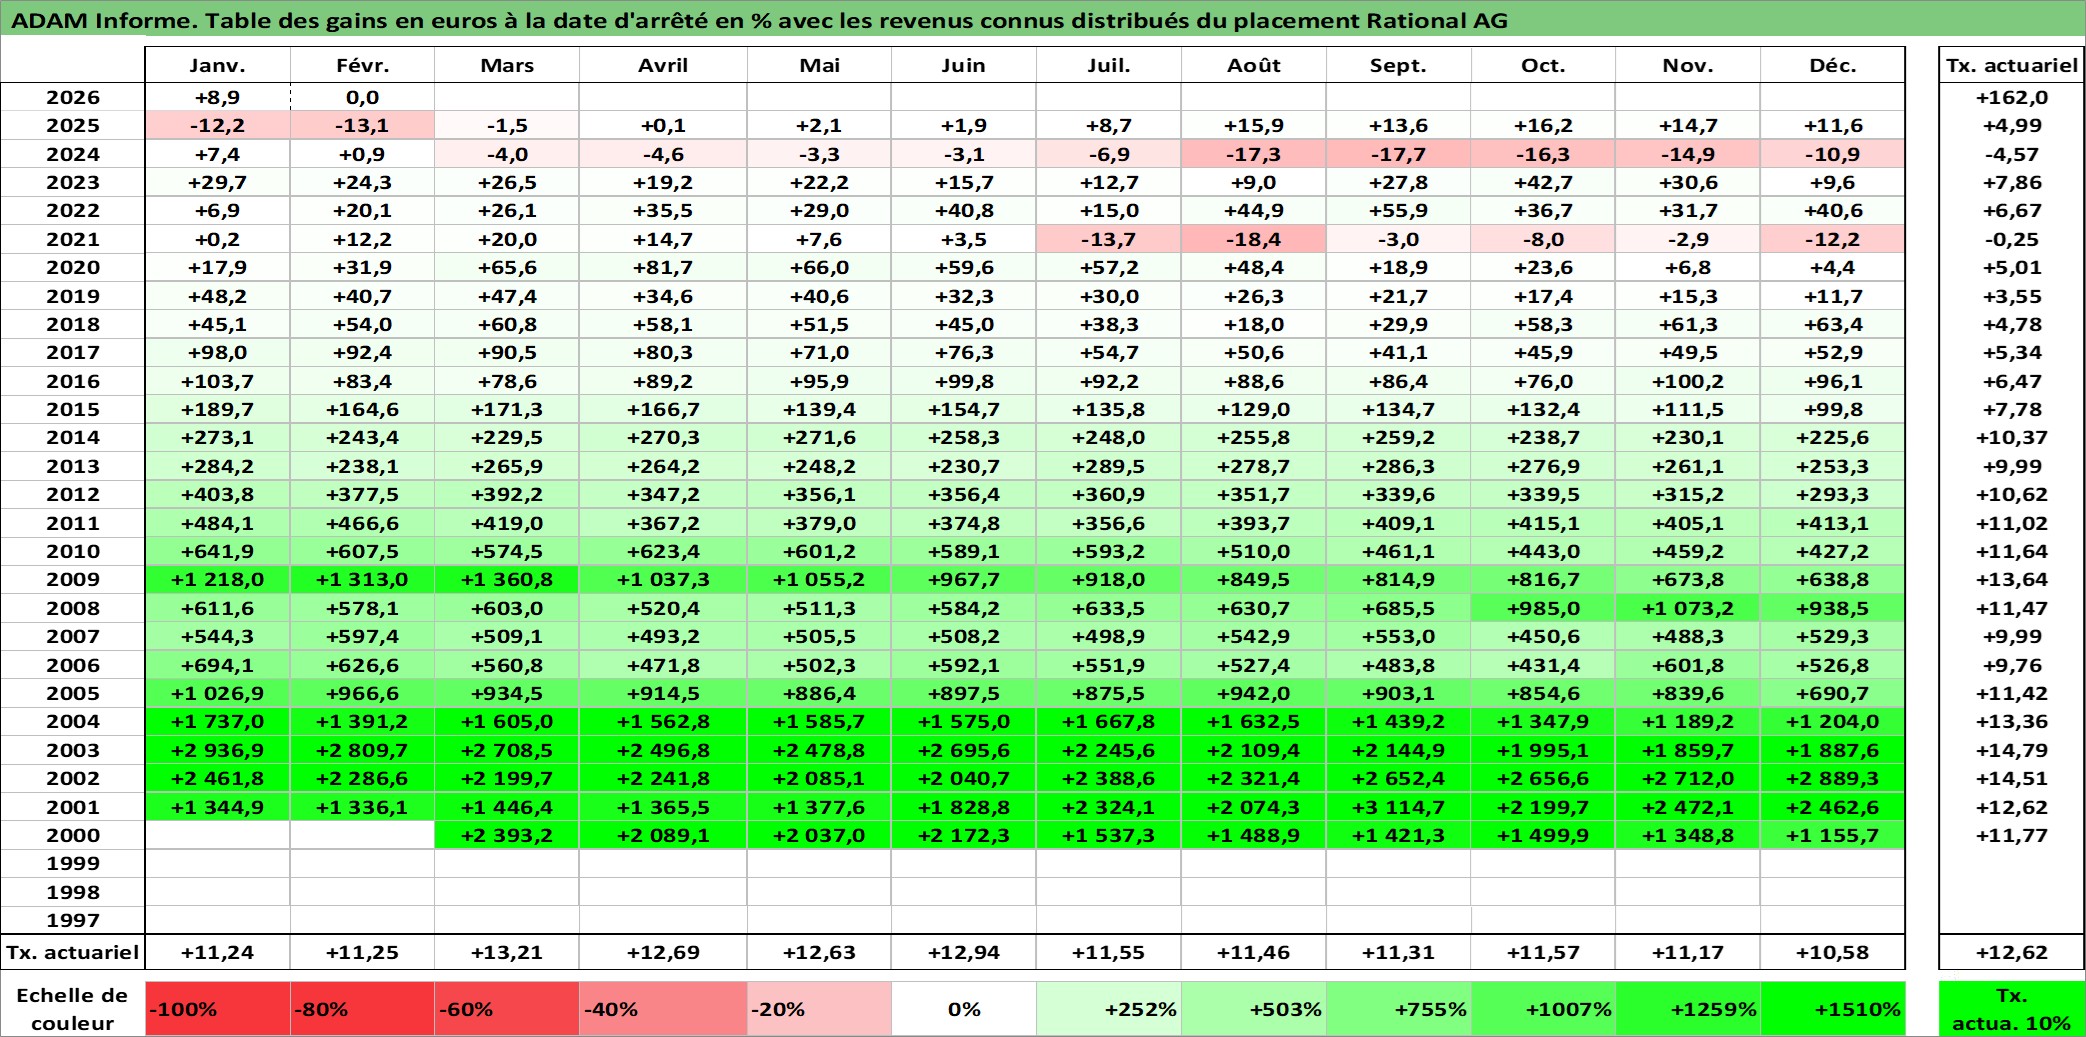Image resolution: width=2086 pixels, height=1037 pixels.
Task: Click the 2009 year row label
Action: point(73,579)
